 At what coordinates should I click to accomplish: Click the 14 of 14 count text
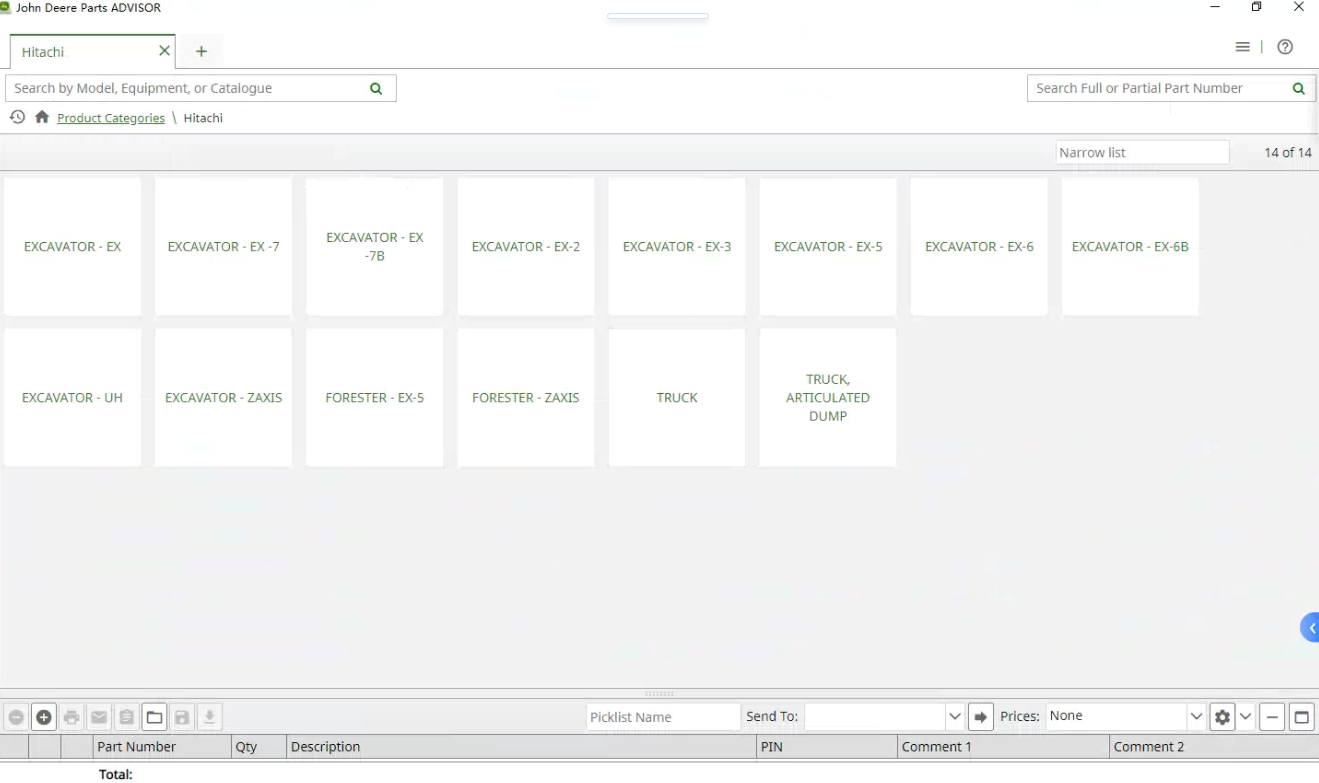click(1288, 152)
